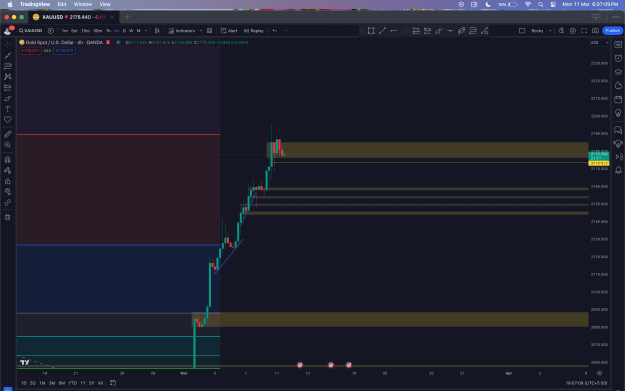Open the Rocky layout name dropdown
625x391 pixels.
click(541, 31)
